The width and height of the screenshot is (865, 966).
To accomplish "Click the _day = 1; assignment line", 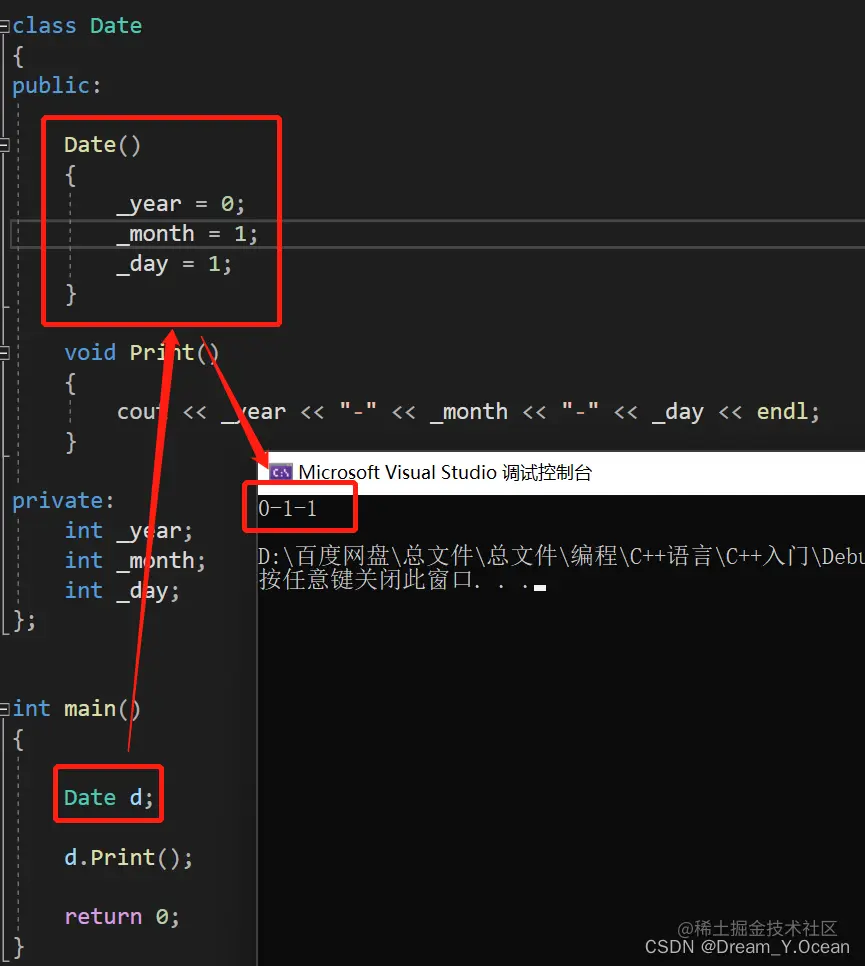I will click(174, 264).
